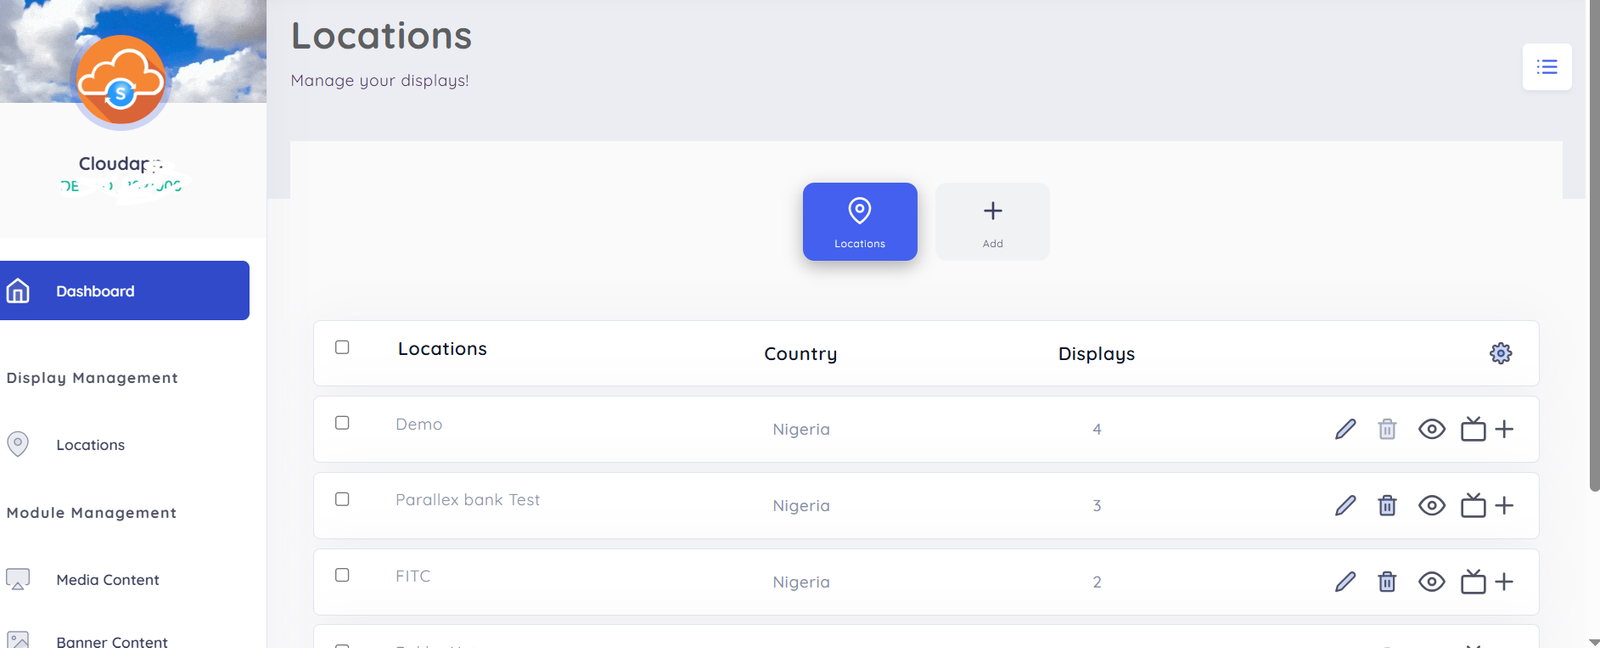Add a display to Demo location
Viewport: 1600px width, 648px height.
(1486, 429)
